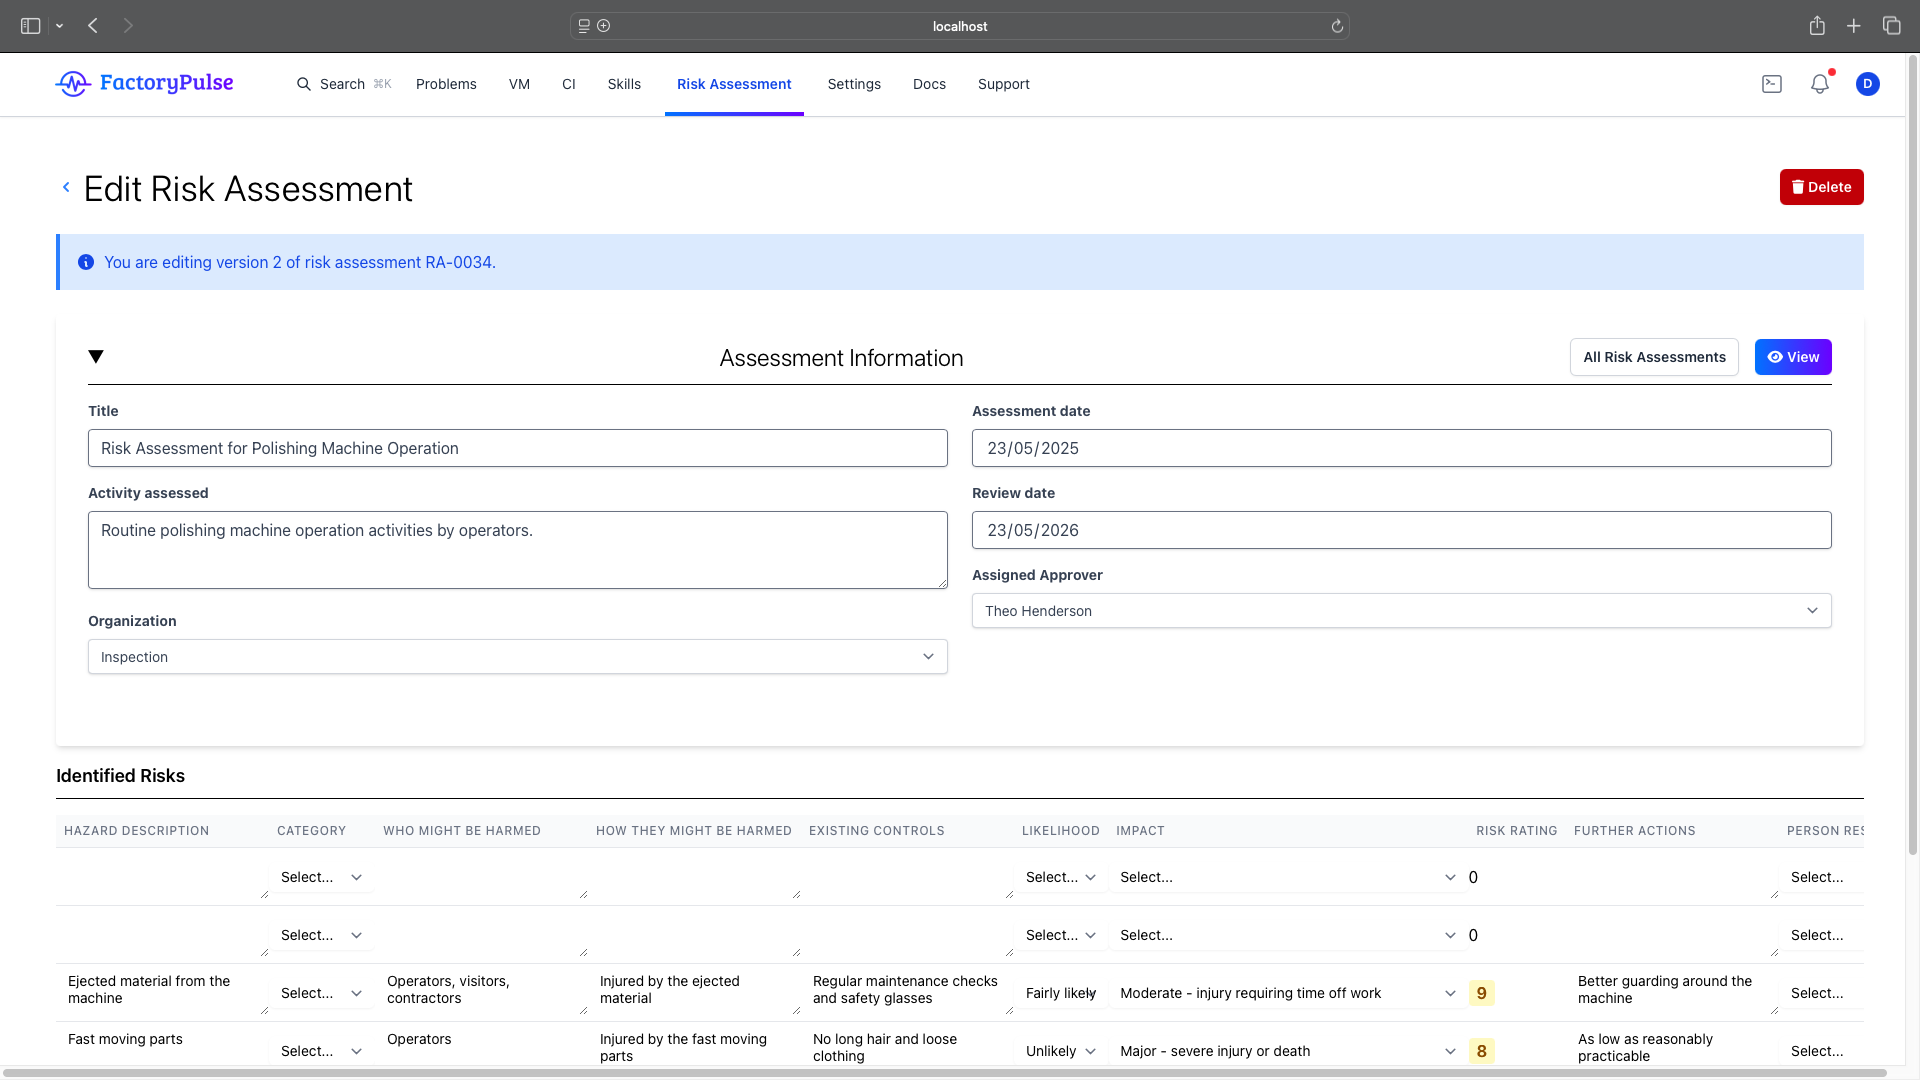Screen dimensions: 1920x1080
Task: Open Category dropdown for Fast moving parts row
Action: (320, 1051)
